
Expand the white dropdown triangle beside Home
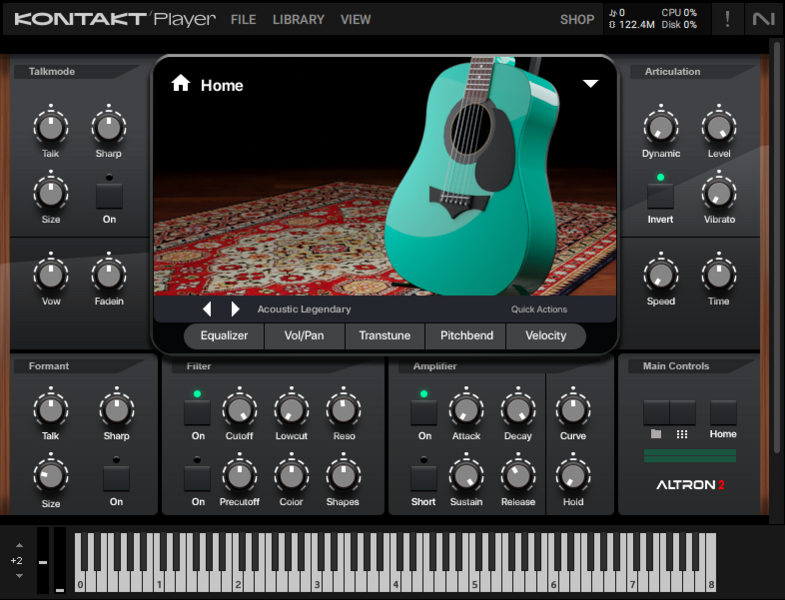click(x=590, y=84)
